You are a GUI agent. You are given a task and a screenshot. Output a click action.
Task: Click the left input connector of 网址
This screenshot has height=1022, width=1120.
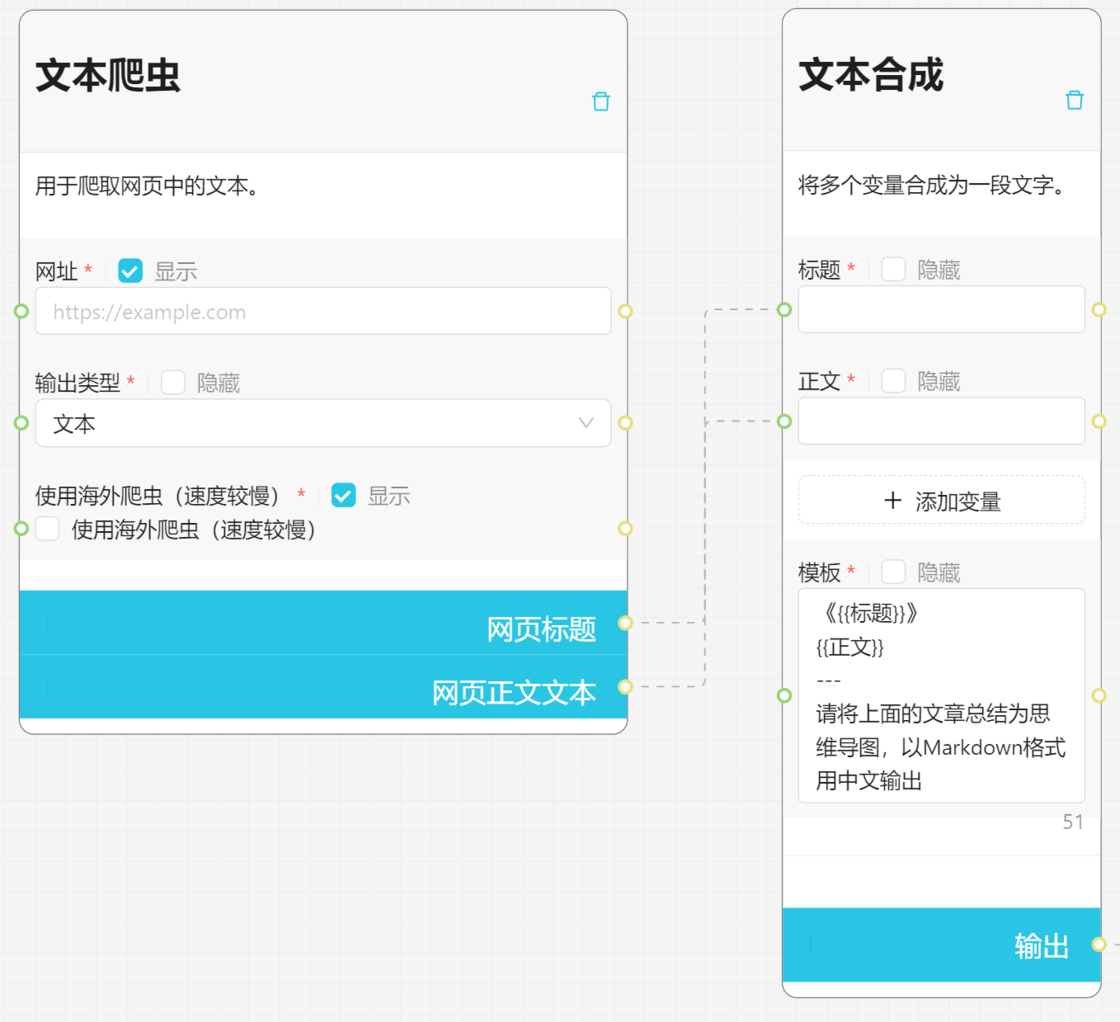(x=21, y=311)
